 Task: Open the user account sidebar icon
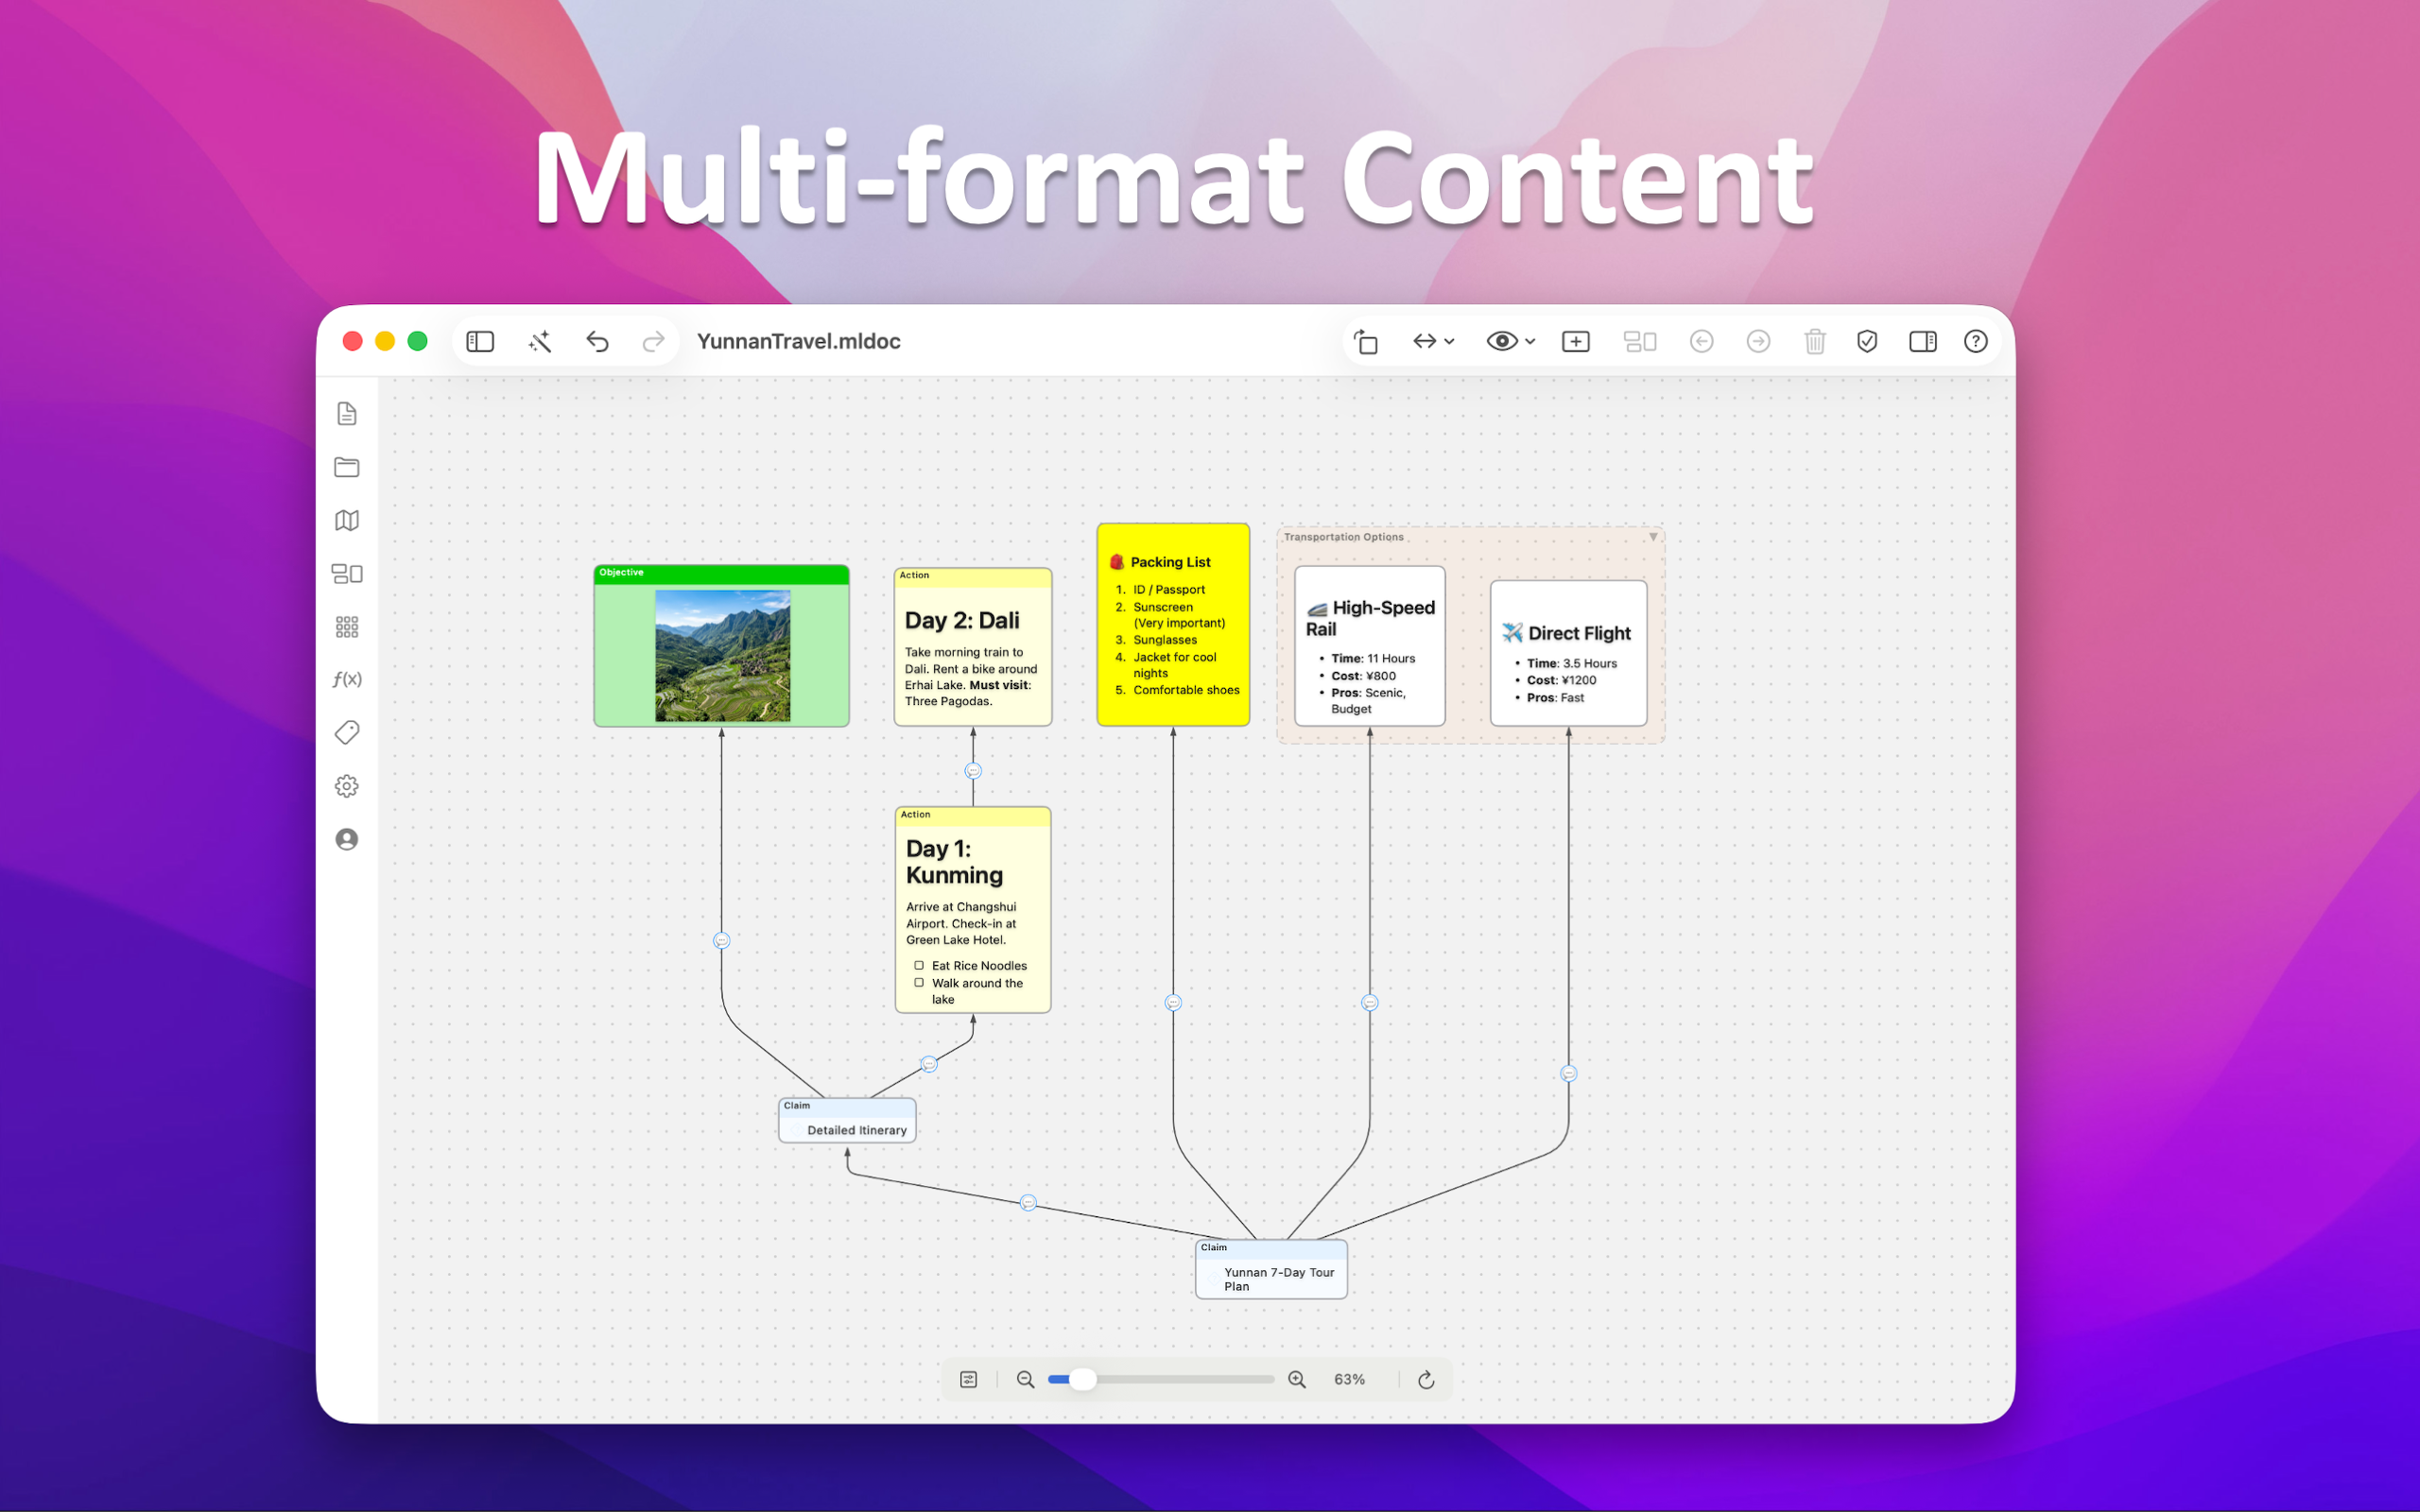click(347, 839)
